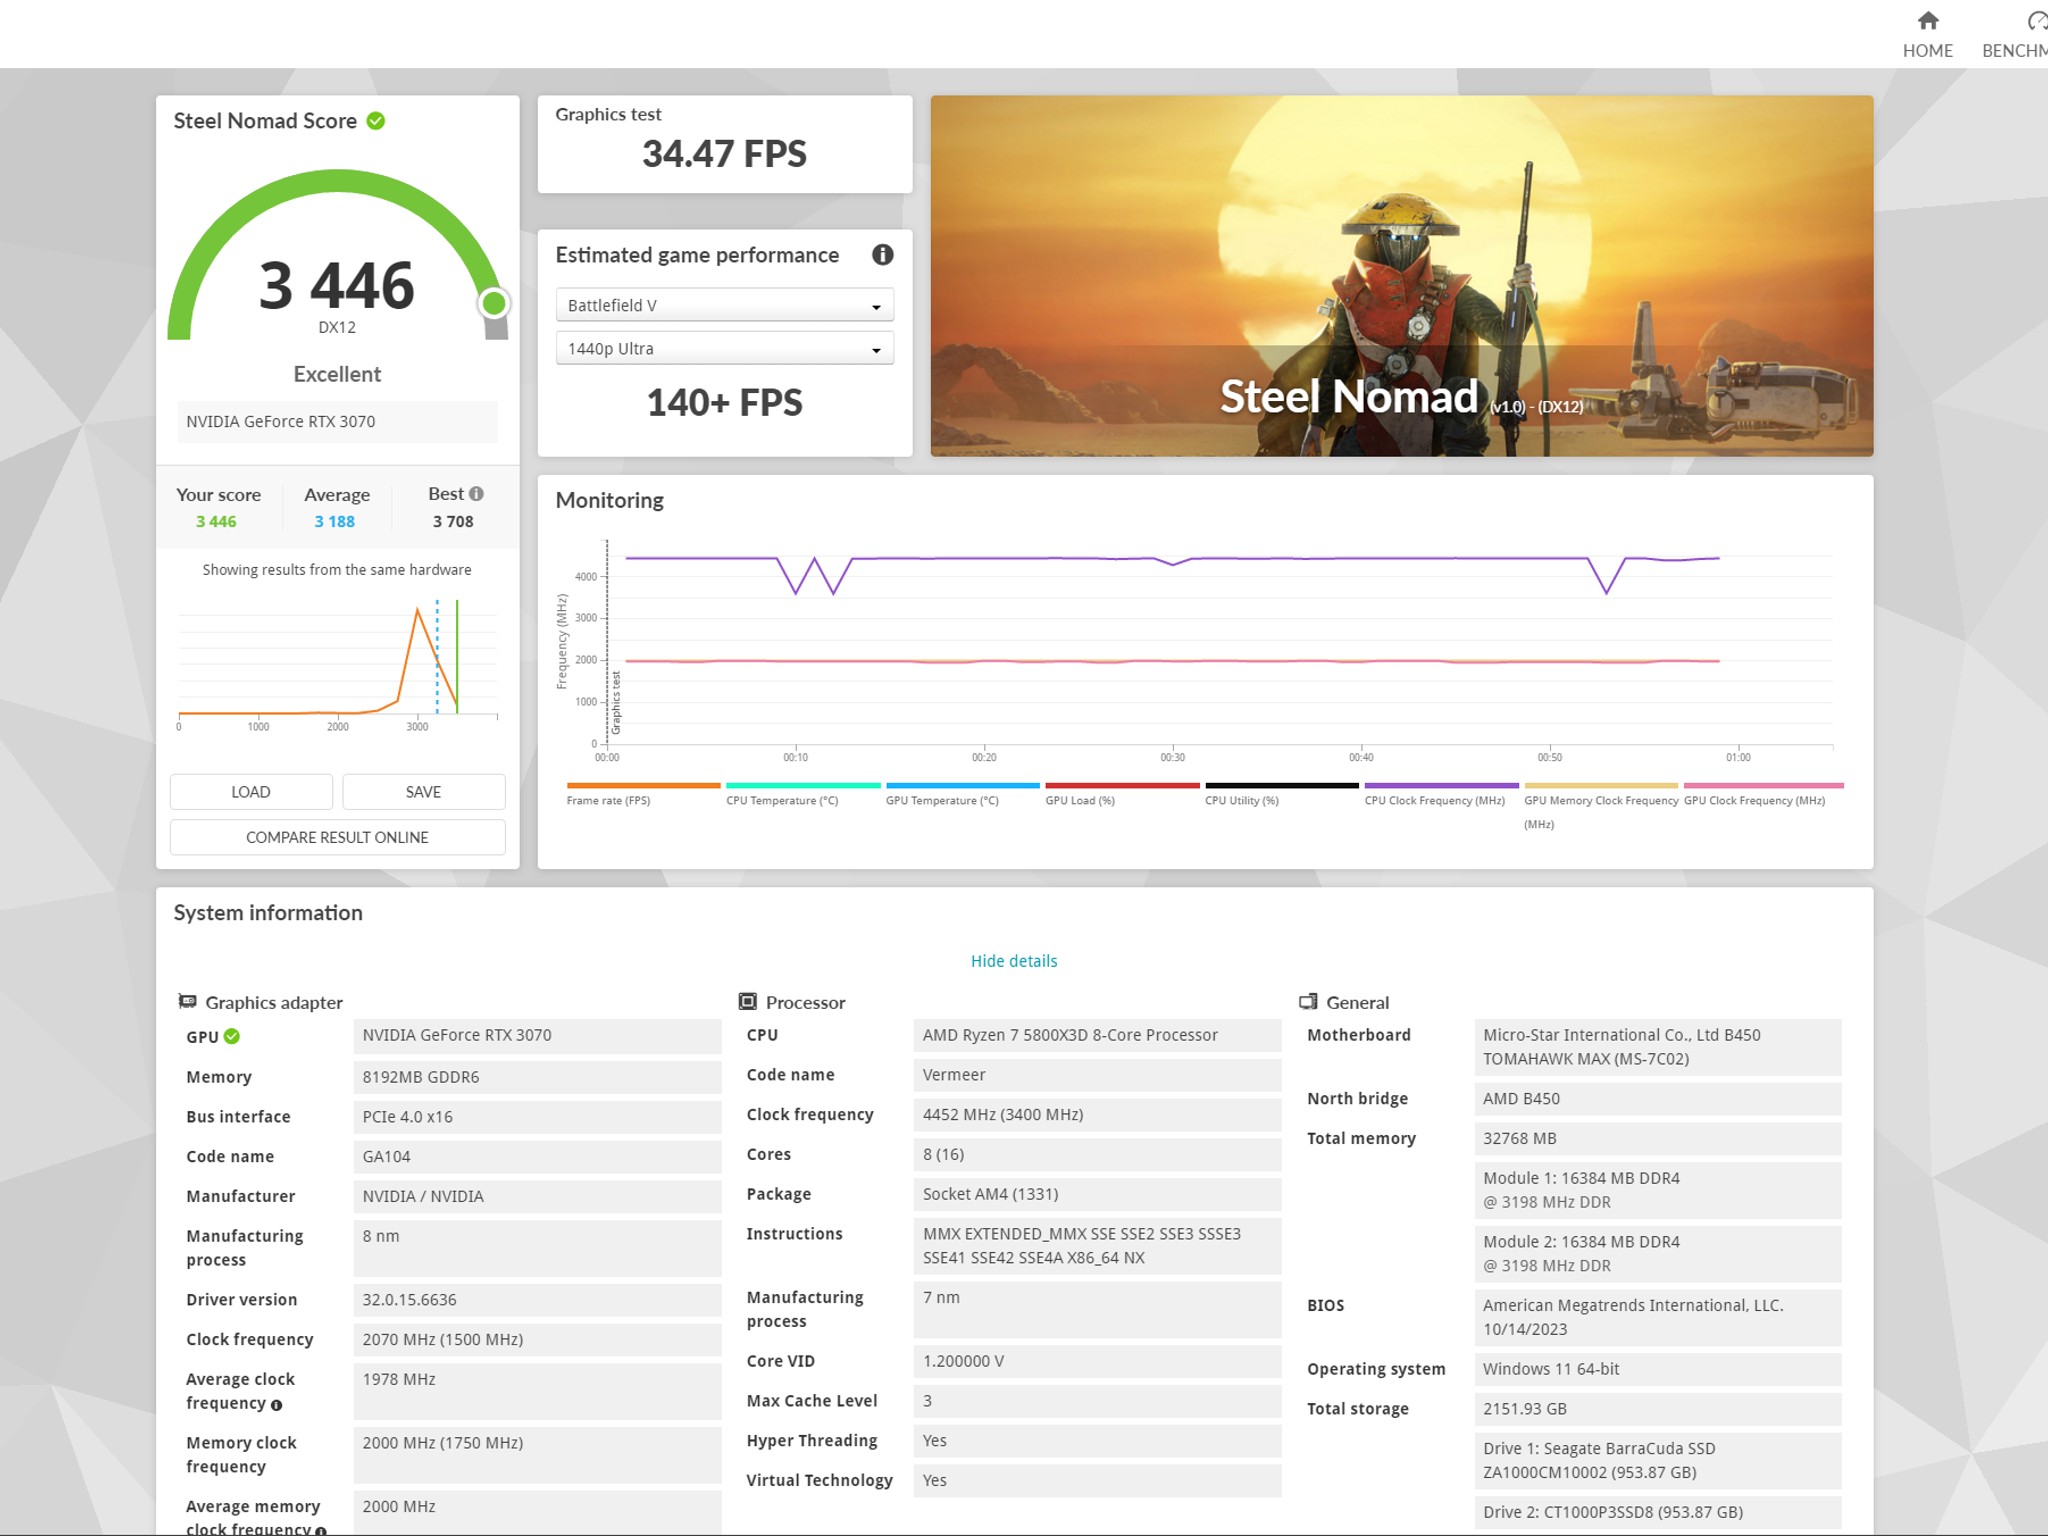Click the info icon next to Best score
The image size is (2048, 1536).
(x=476, y=494)
